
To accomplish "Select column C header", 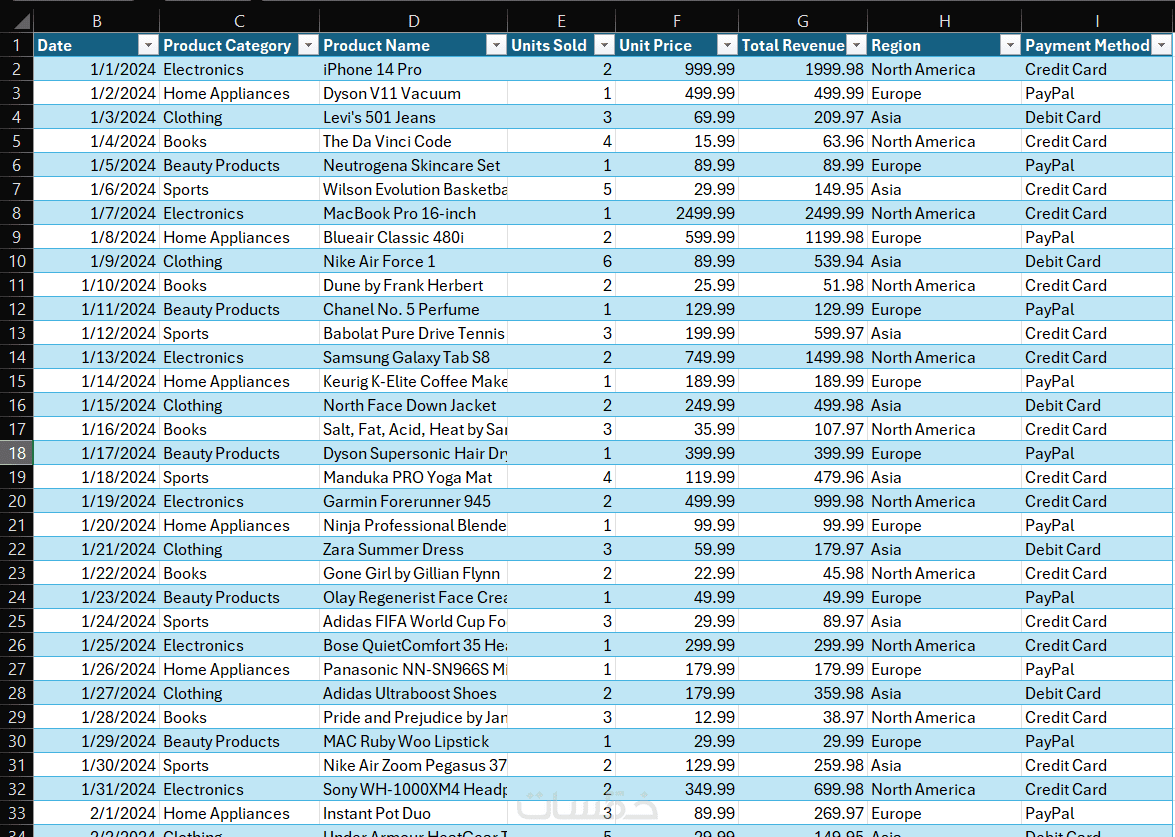I will [x=239, y=21].
